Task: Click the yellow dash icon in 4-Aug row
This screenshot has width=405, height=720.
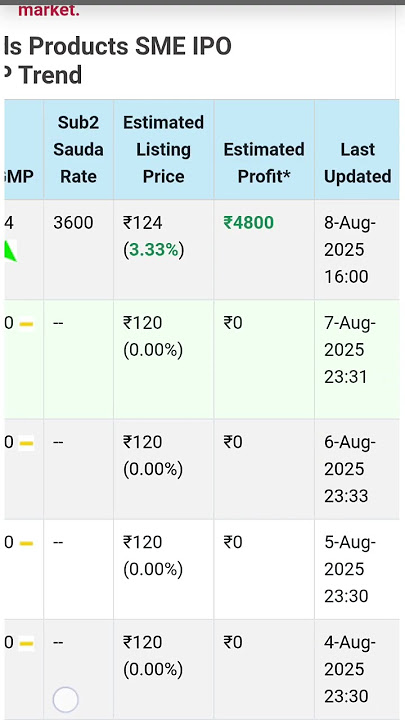Action: 26,643
